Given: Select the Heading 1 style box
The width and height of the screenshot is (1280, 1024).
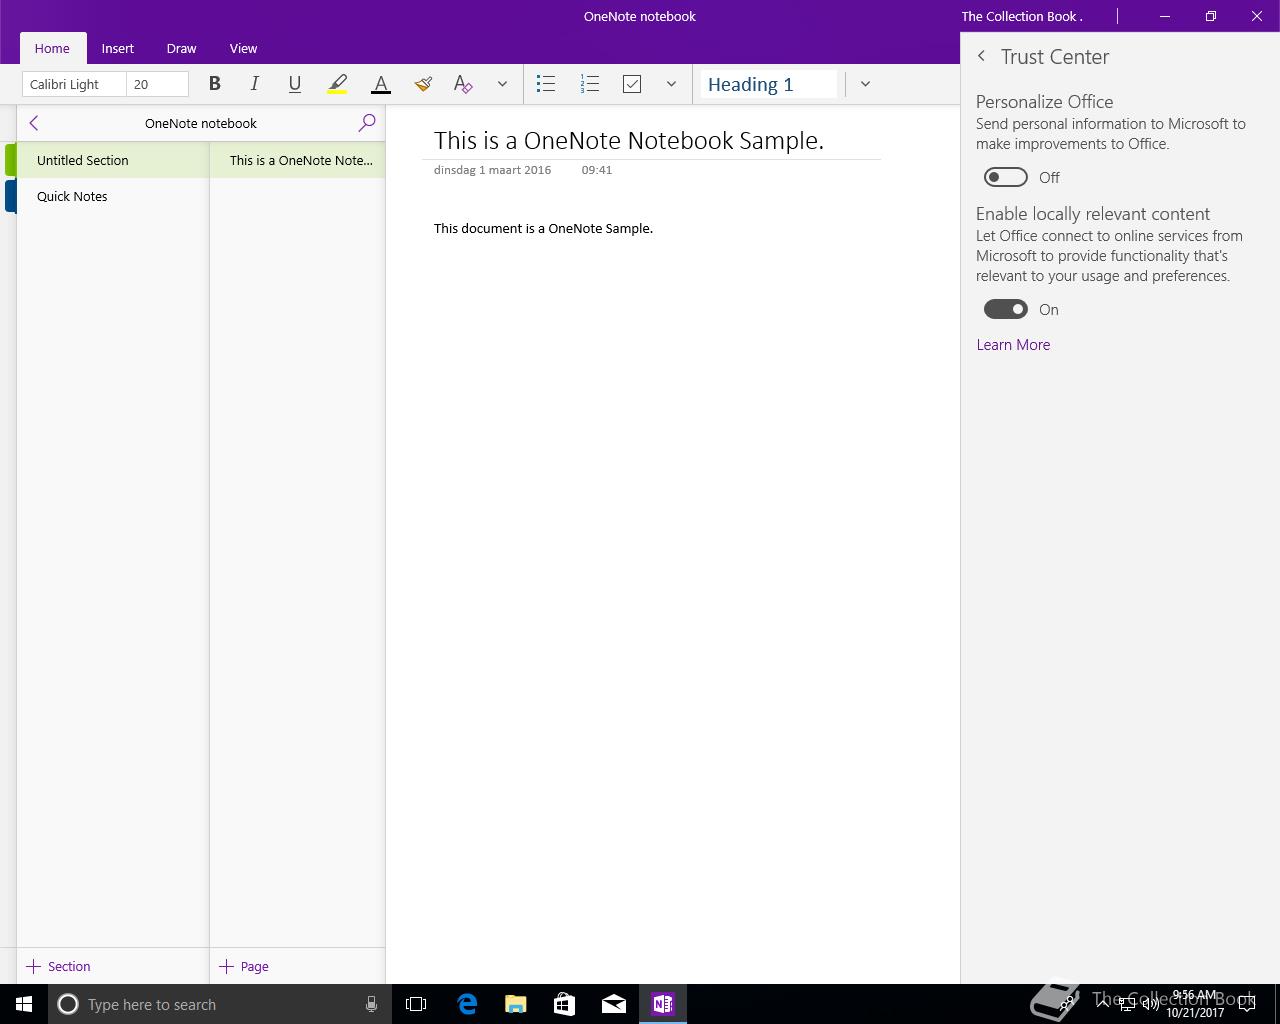Looking at the screenshot, I should [x=768, y=84].
